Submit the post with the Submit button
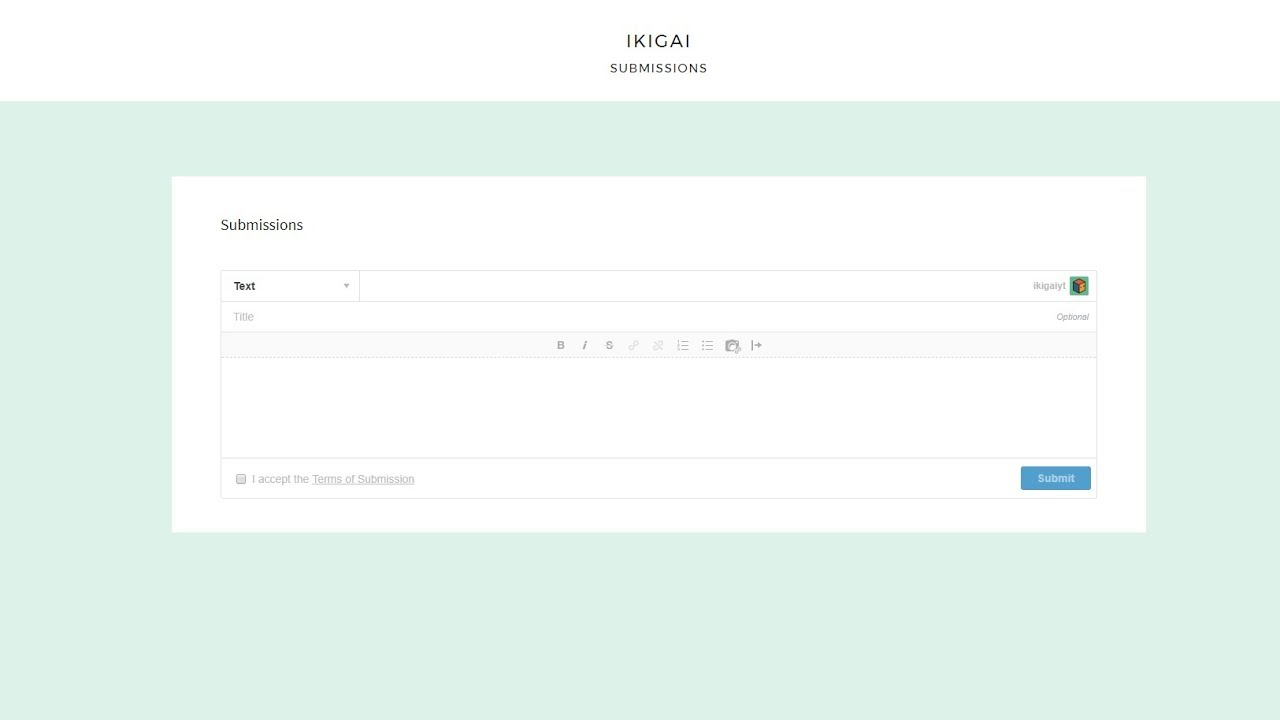Viewport: 1280px width, 720px height. click(x=1056, y=478)
